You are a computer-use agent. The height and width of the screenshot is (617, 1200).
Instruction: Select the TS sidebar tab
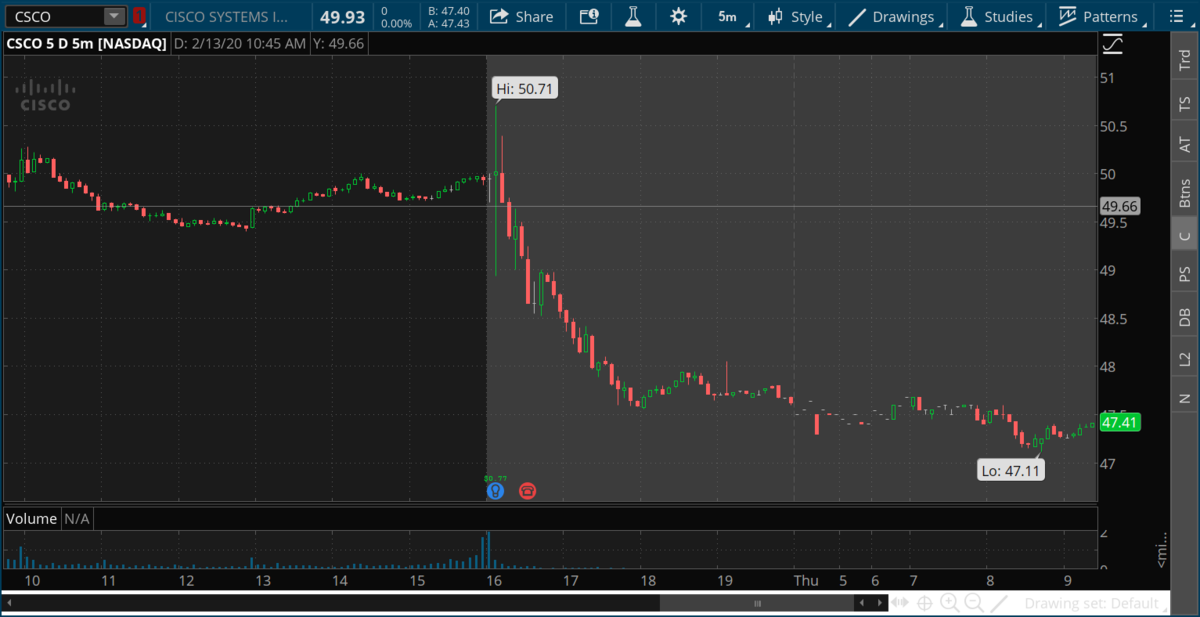pos(1185,102)
